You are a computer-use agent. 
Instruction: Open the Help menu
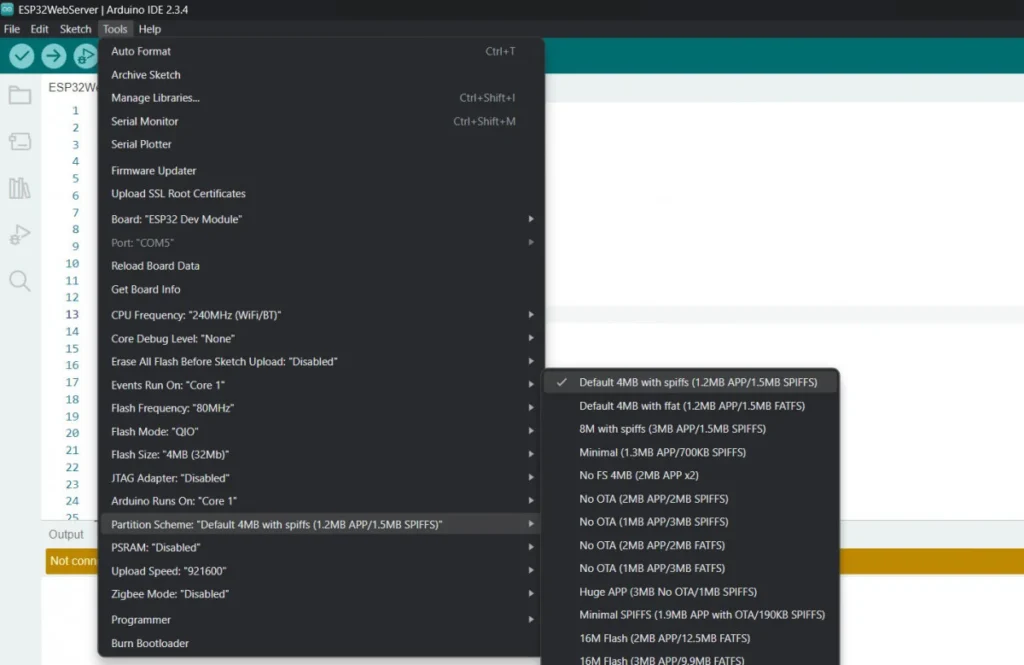[x=149, y=29]
